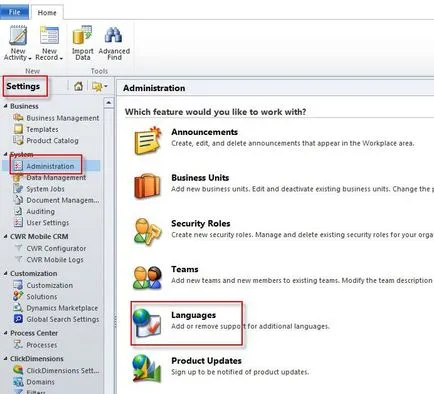Open the Security Roles link
This screenshot has height=394, width=434.
pos(201,223)
